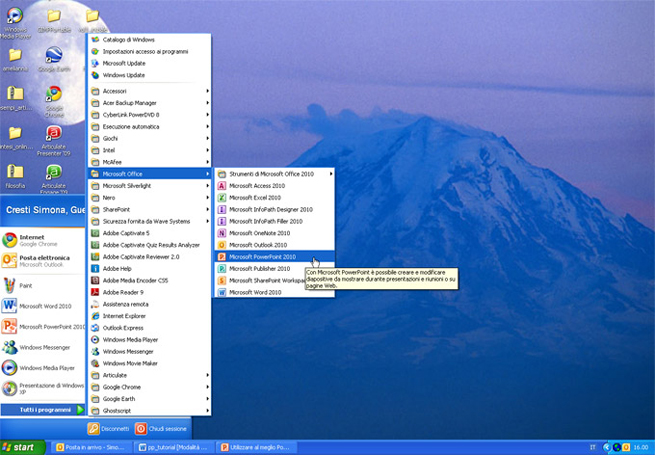Expand Strumenti di Microsoft Office 2010 submenu arrow

(x=331, y=174)
